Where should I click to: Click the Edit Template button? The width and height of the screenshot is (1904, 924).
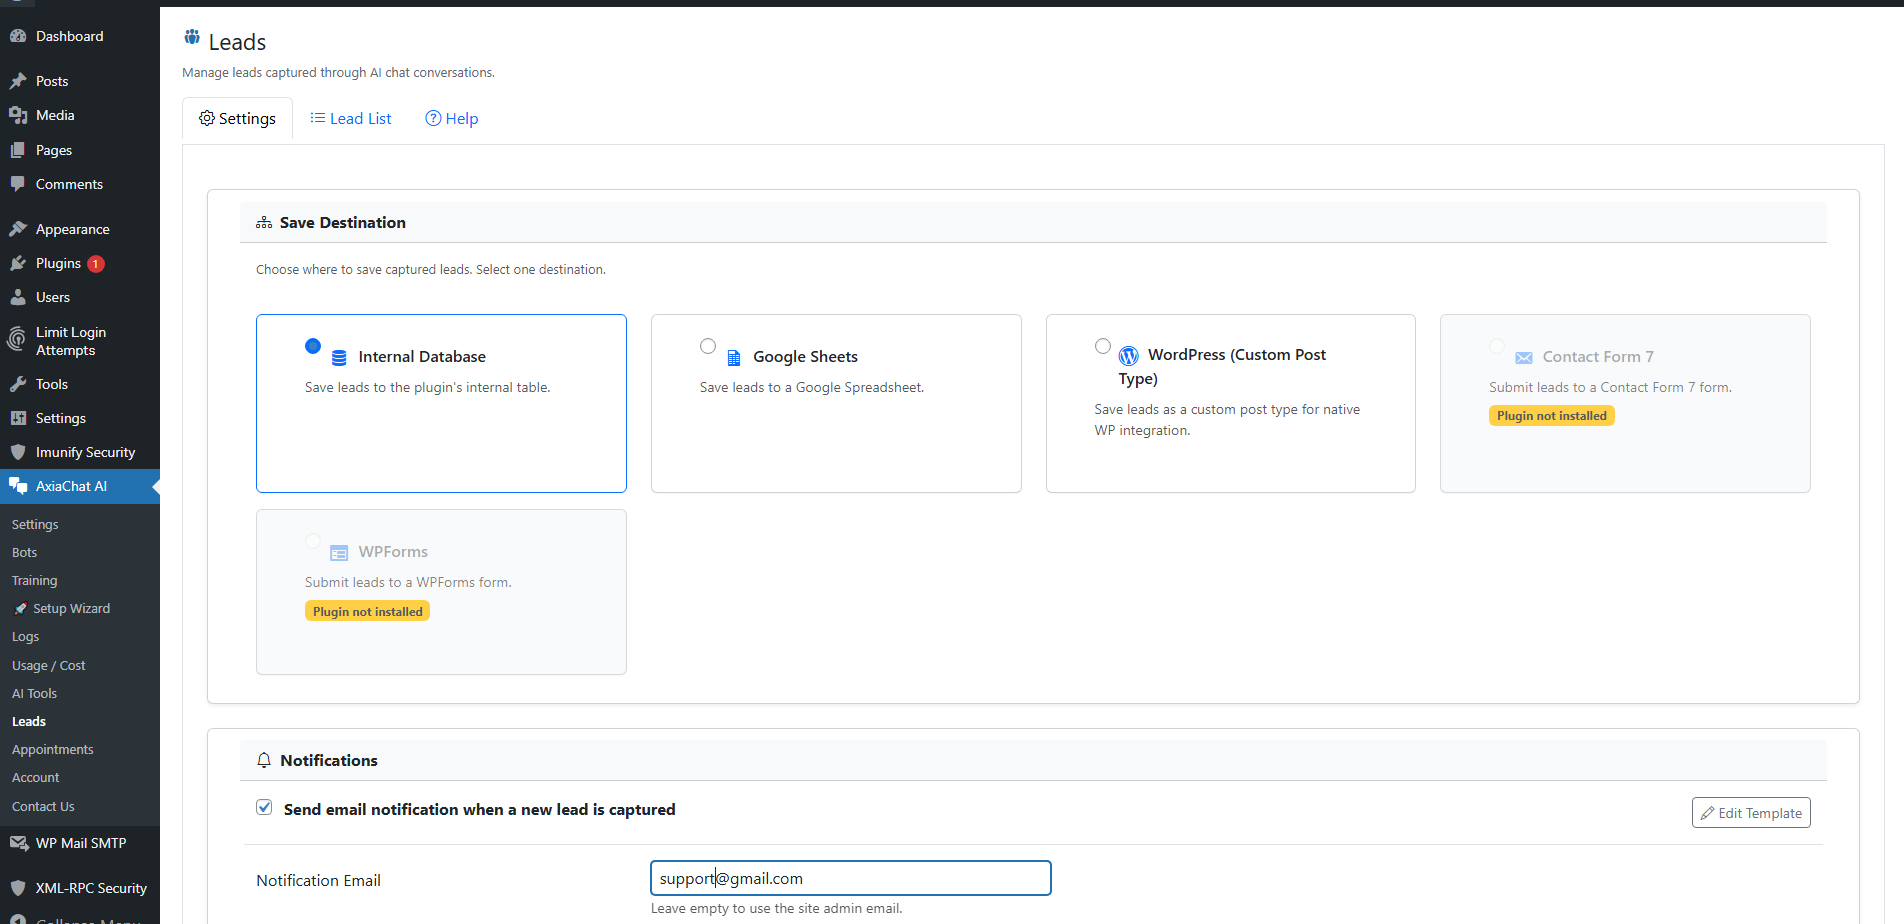coord(1750,812)
